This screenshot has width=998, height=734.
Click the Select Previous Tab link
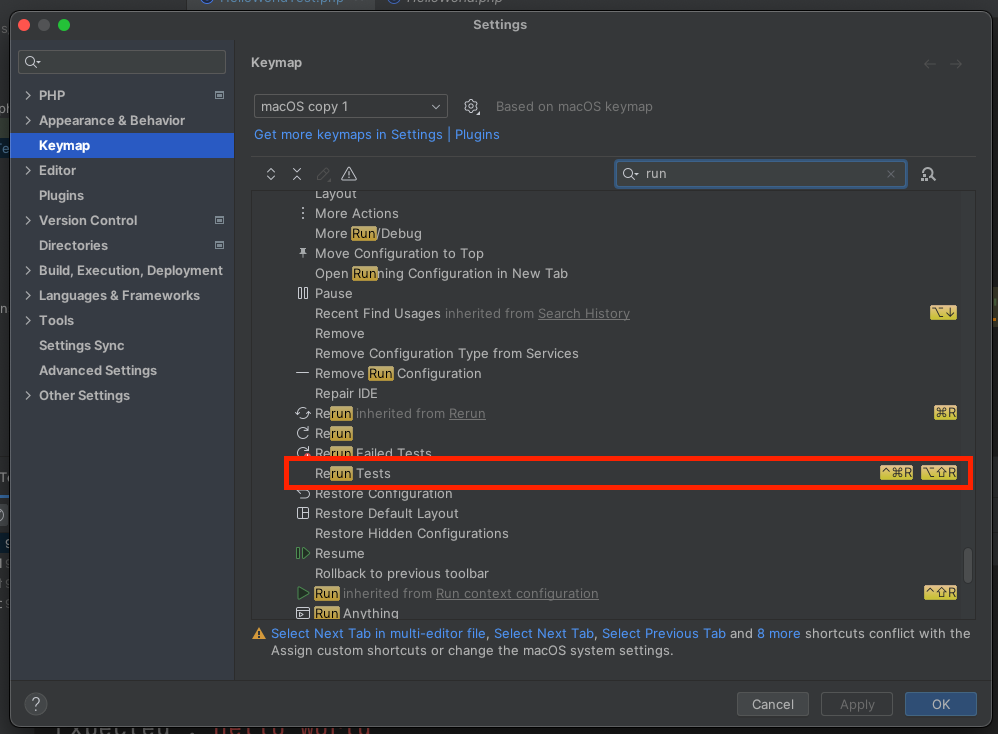[x=663, y=633]
